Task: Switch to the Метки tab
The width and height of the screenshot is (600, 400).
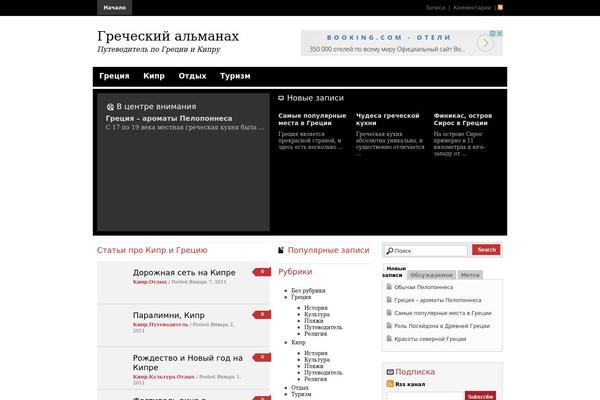Action: click(470, 275)
